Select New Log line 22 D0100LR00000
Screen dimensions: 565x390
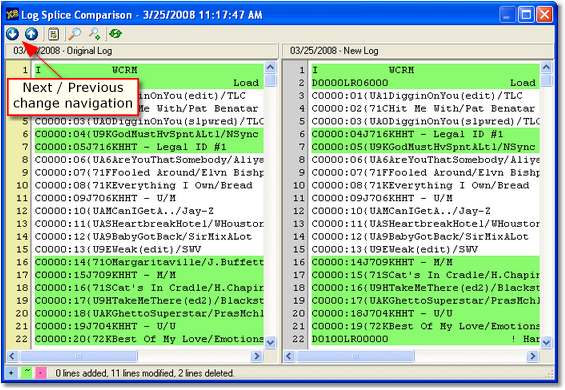pos(426,339)
